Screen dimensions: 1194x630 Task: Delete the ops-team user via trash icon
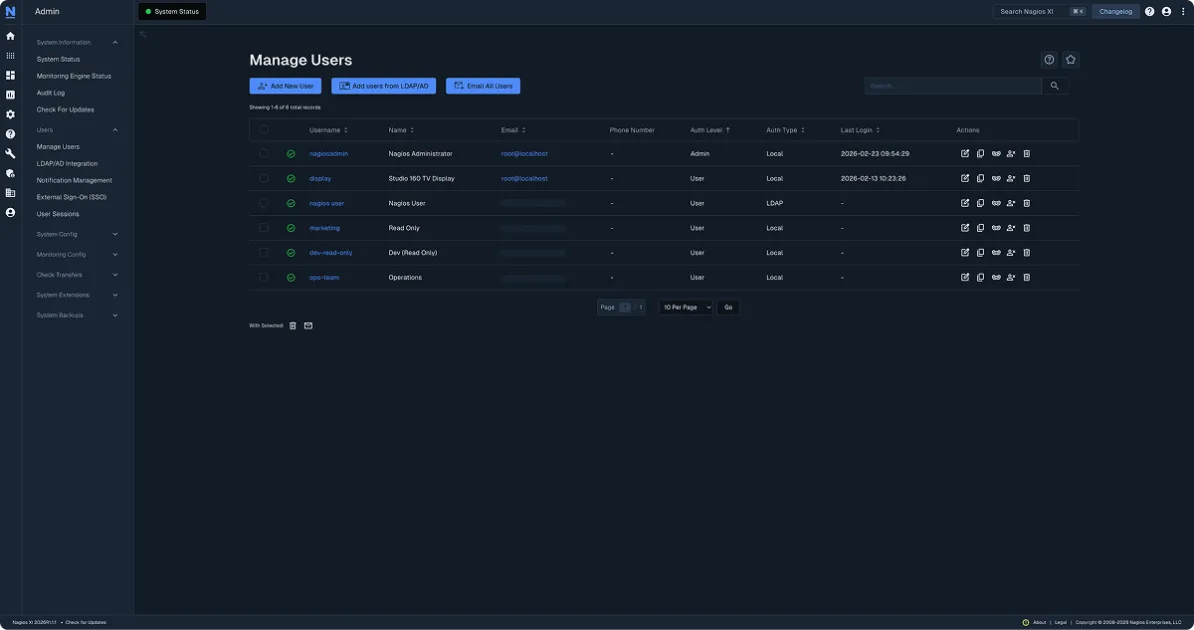(1025, 276)
